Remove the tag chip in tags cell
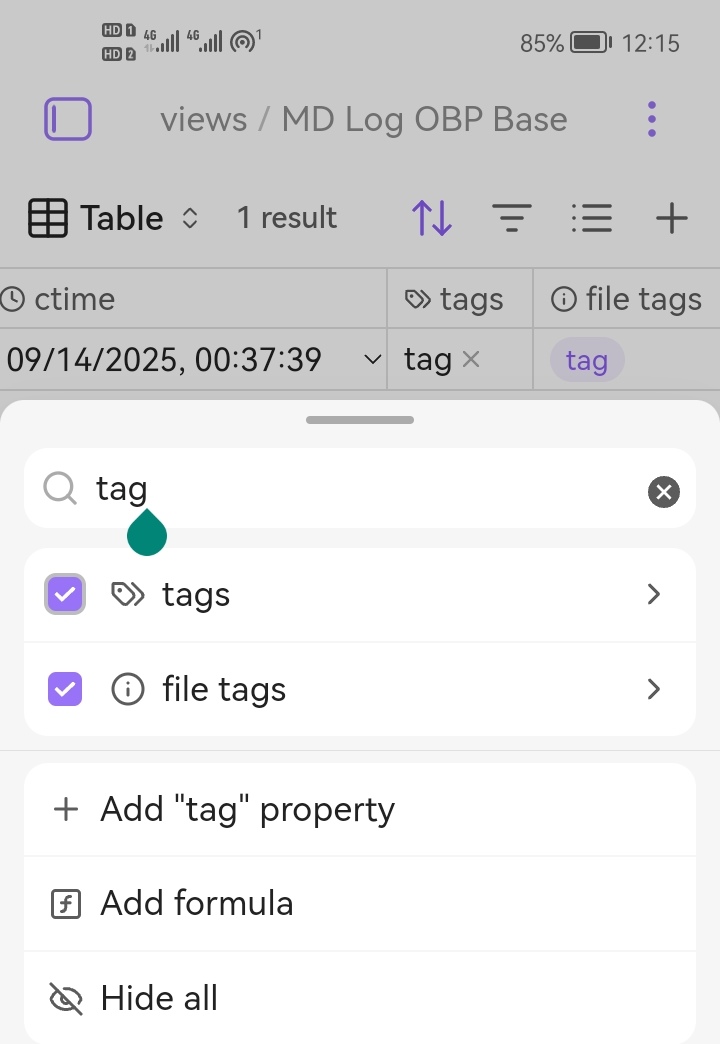Viewport: 720px width, 1044px height. pyautogui.click(x=471, y=359)
